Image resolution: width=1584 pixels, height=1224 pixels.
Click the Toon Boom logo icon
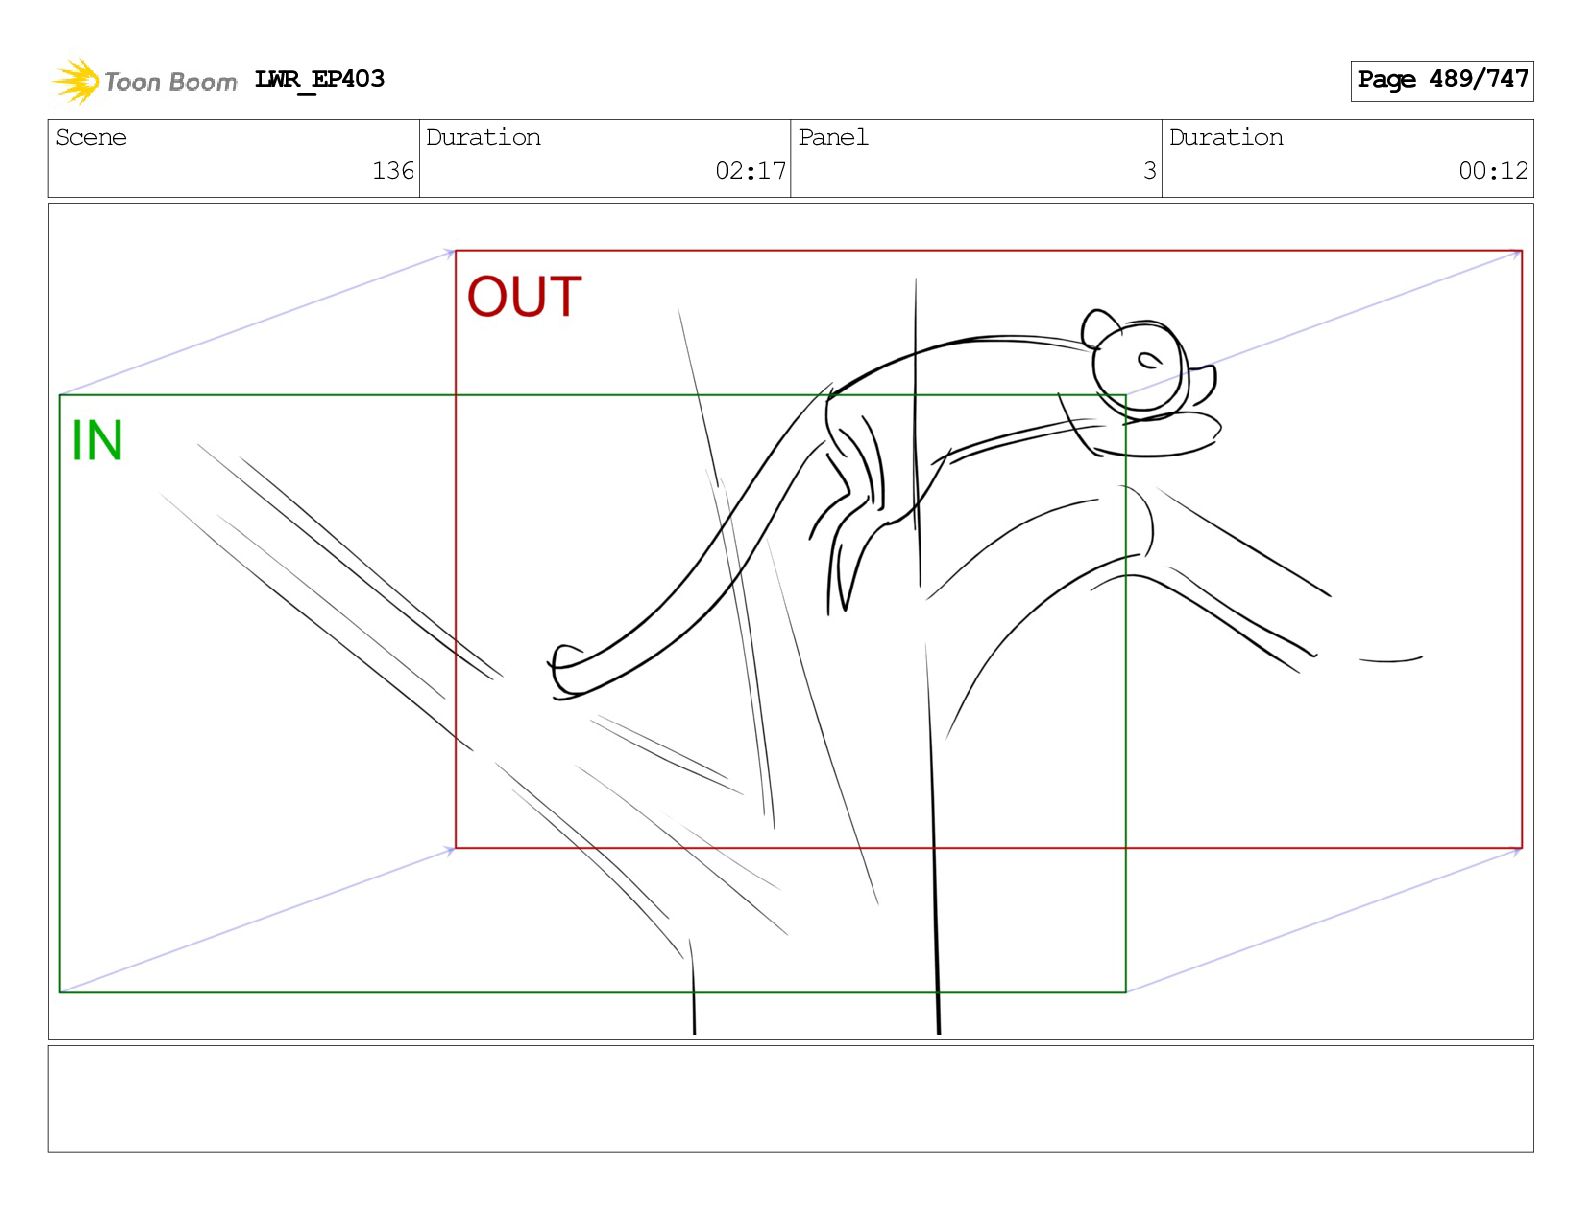76,81
